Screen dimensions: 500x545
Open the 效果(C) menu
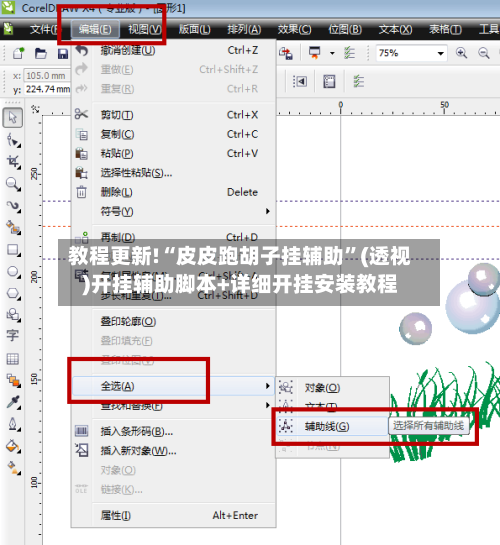tap(294, 29)
